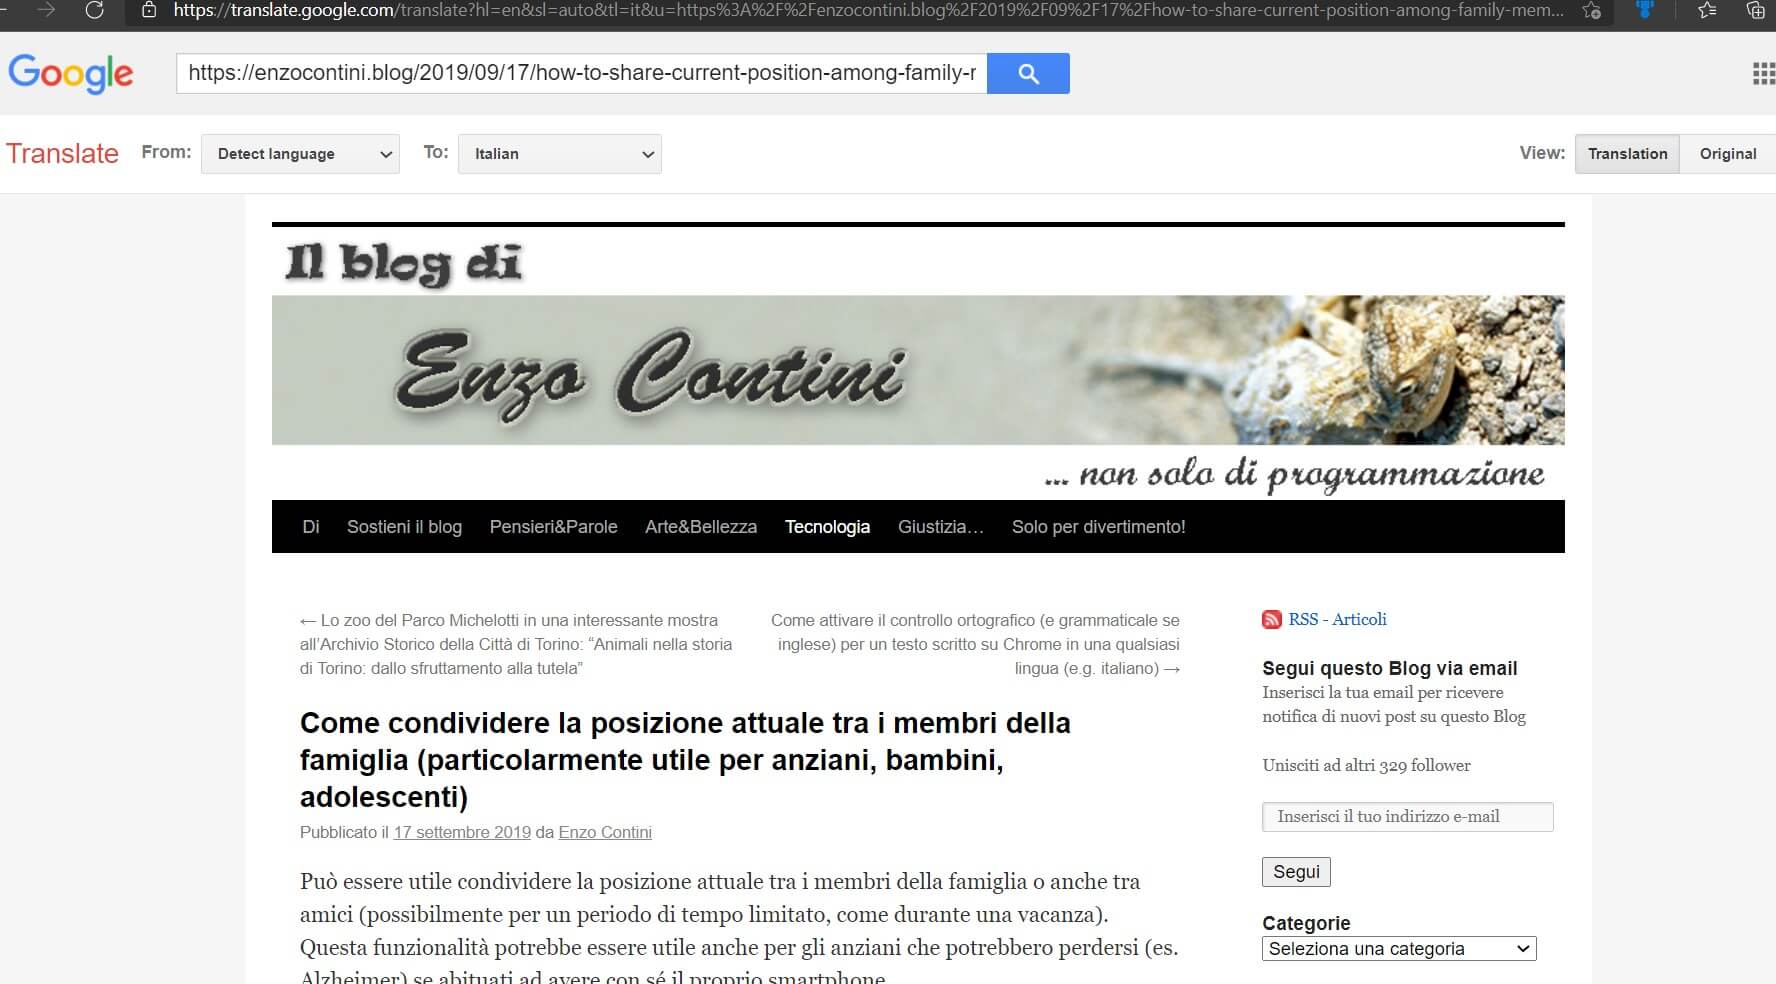Open the Seleziona una categoria dropdown
This screenshot has height=984, width=1776.
(x=1398, y=949)
